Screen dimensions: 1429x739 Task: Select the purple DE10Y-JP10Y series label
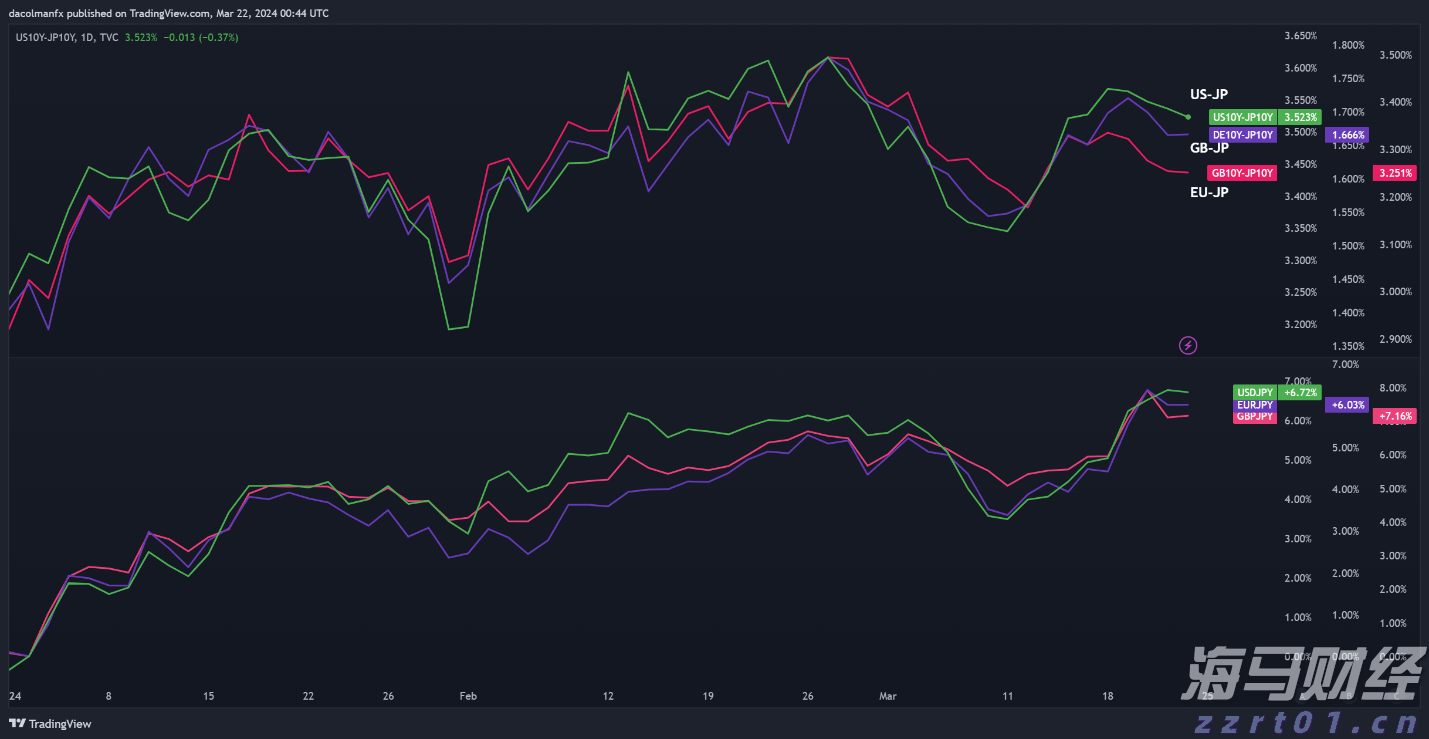[x=1243, y=134]
